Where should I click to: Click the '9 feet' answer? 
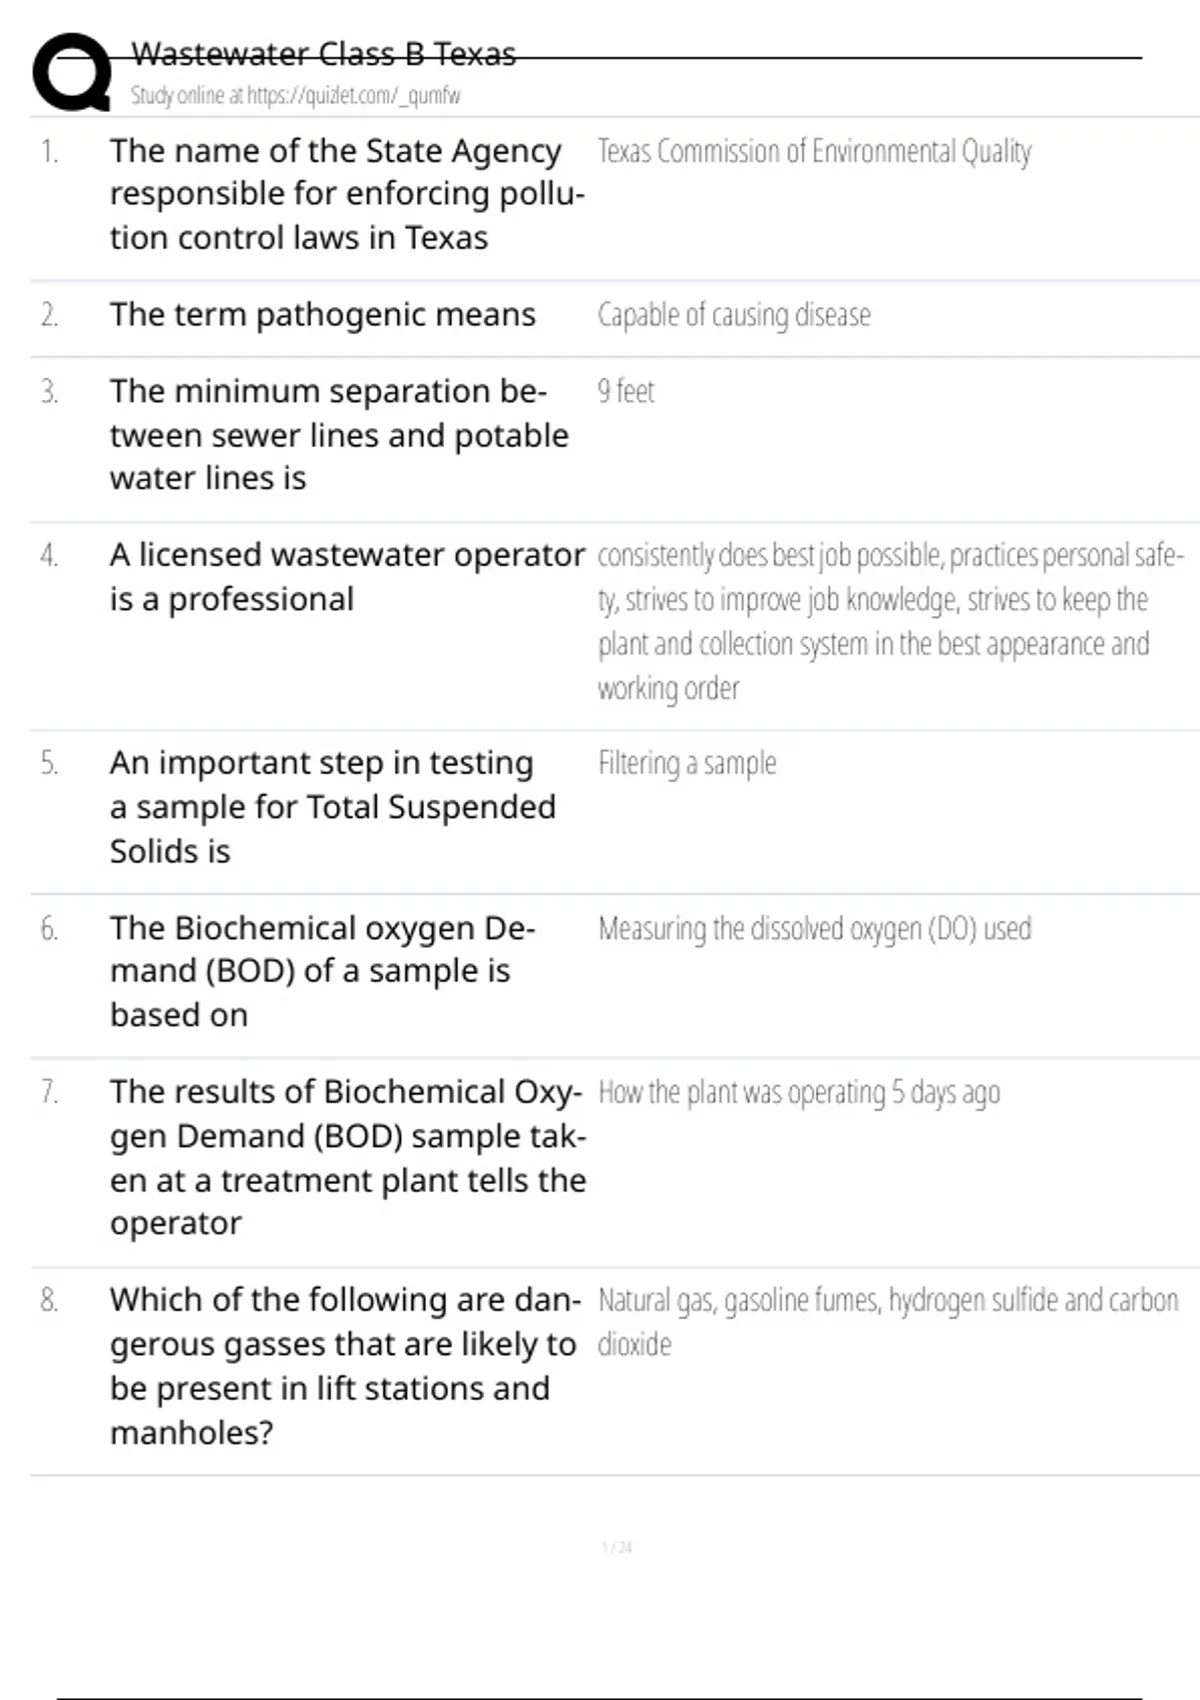[x=626, y=391]
